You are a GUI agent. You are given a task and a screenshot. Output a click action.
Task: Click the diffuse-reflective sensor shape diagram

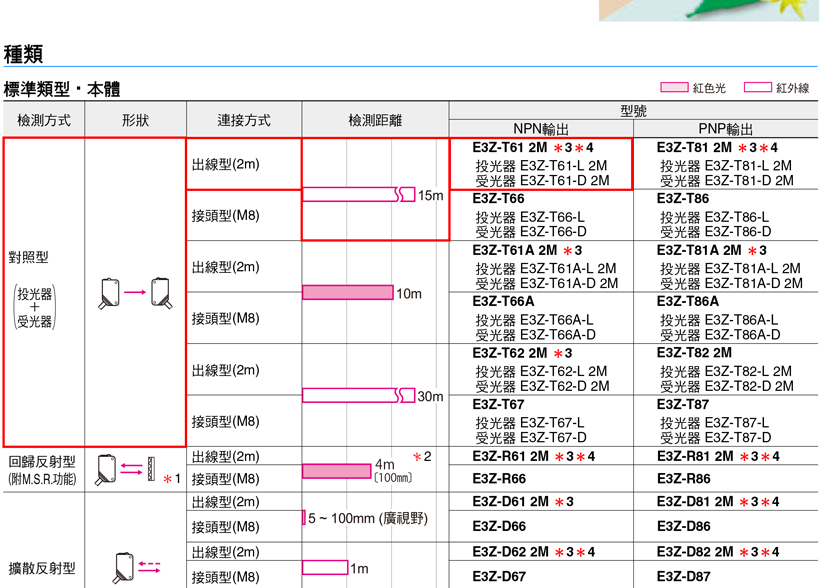(x=137, y=568)
